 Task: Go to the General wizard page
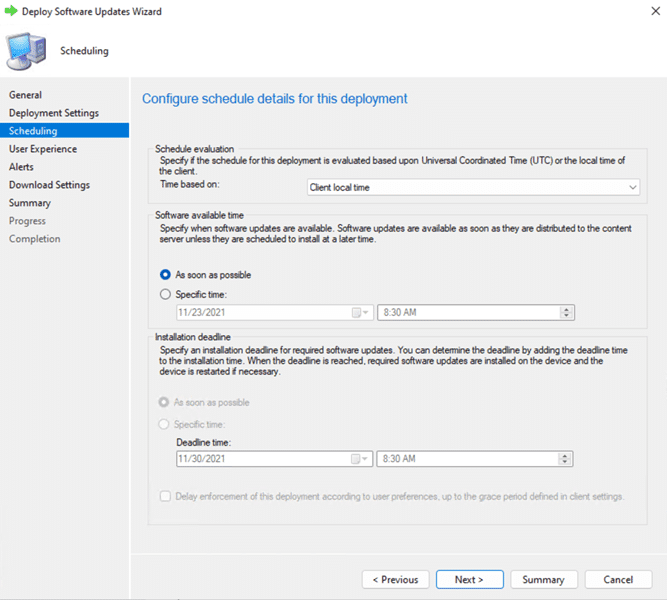pos(26,95)
